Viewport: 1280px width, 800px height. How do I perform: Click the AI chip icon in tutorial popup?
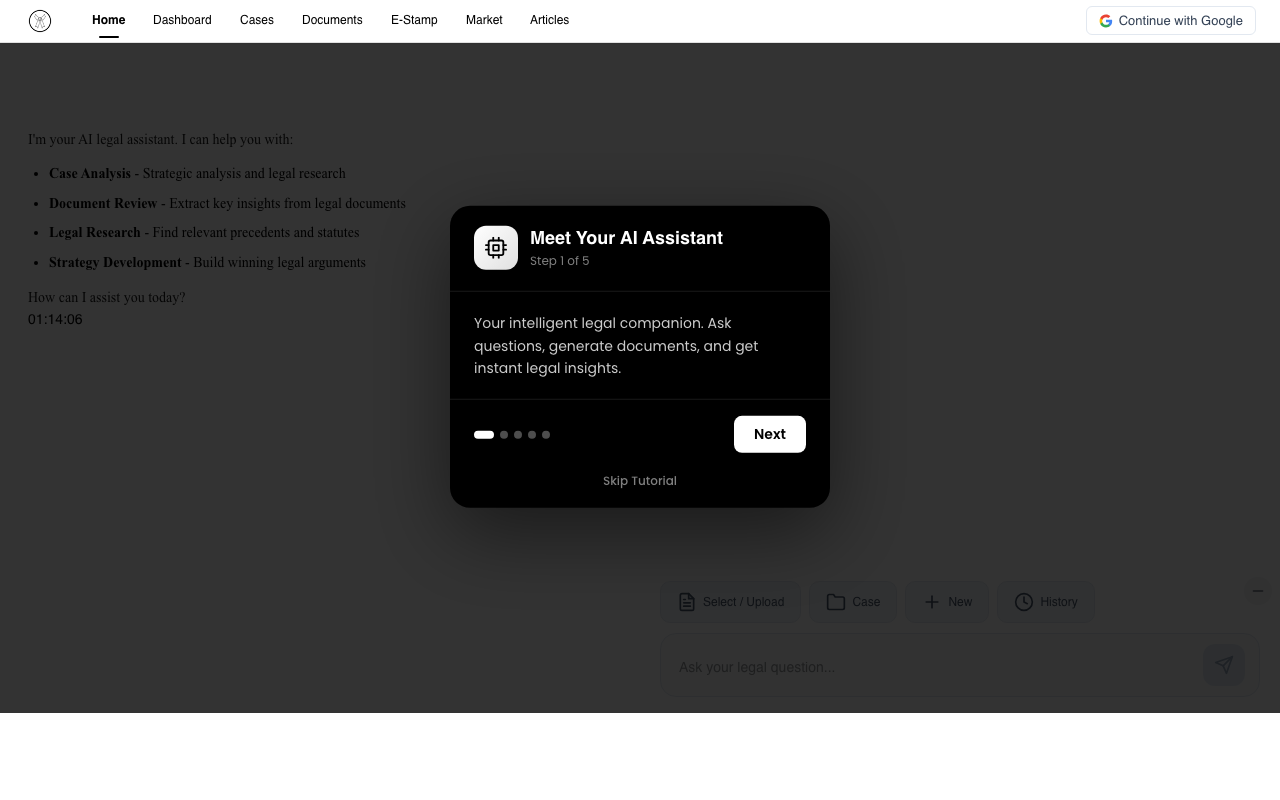(x=496, y=247)
